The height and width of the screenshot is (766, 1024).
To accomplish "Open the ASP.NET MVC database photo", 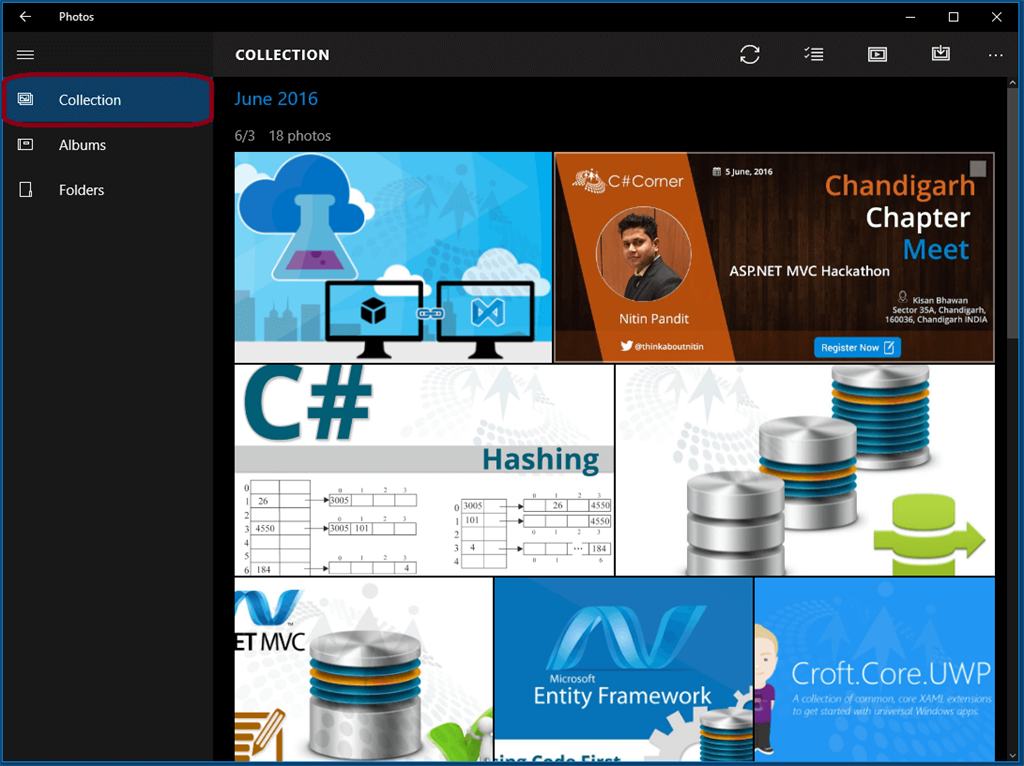I will click(x=364, y=669).
